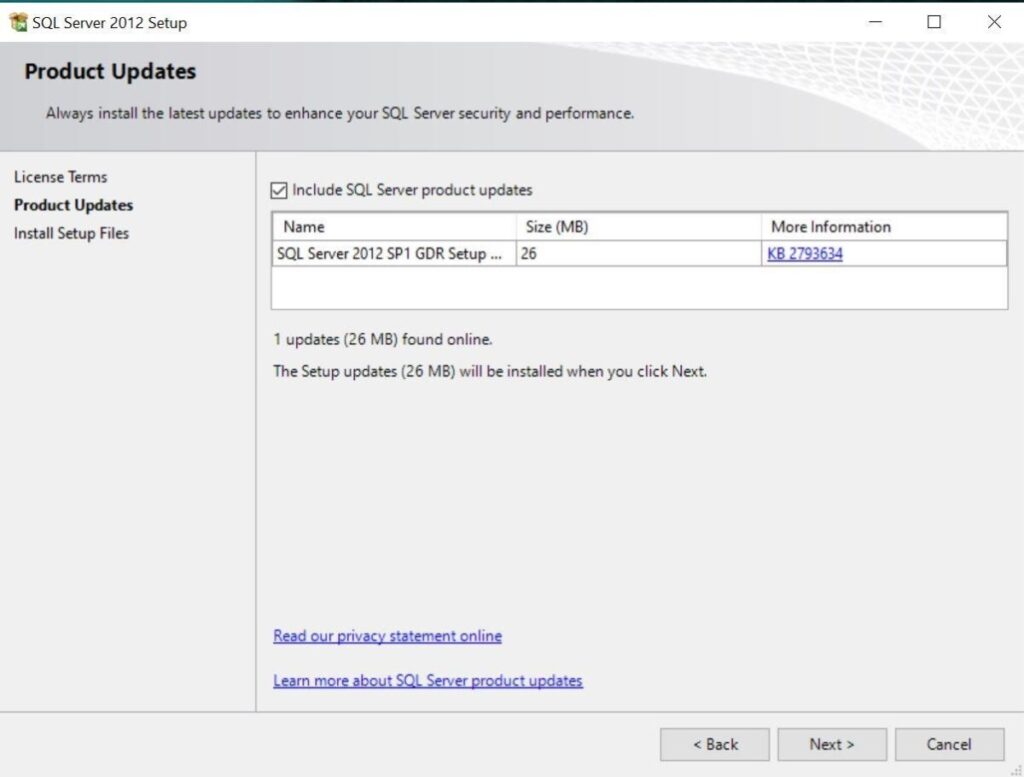Viewport: 1024px width, 777px height.
Task: Click the SQL Server setup icon in title bar
Action: [x=20, y=22]
